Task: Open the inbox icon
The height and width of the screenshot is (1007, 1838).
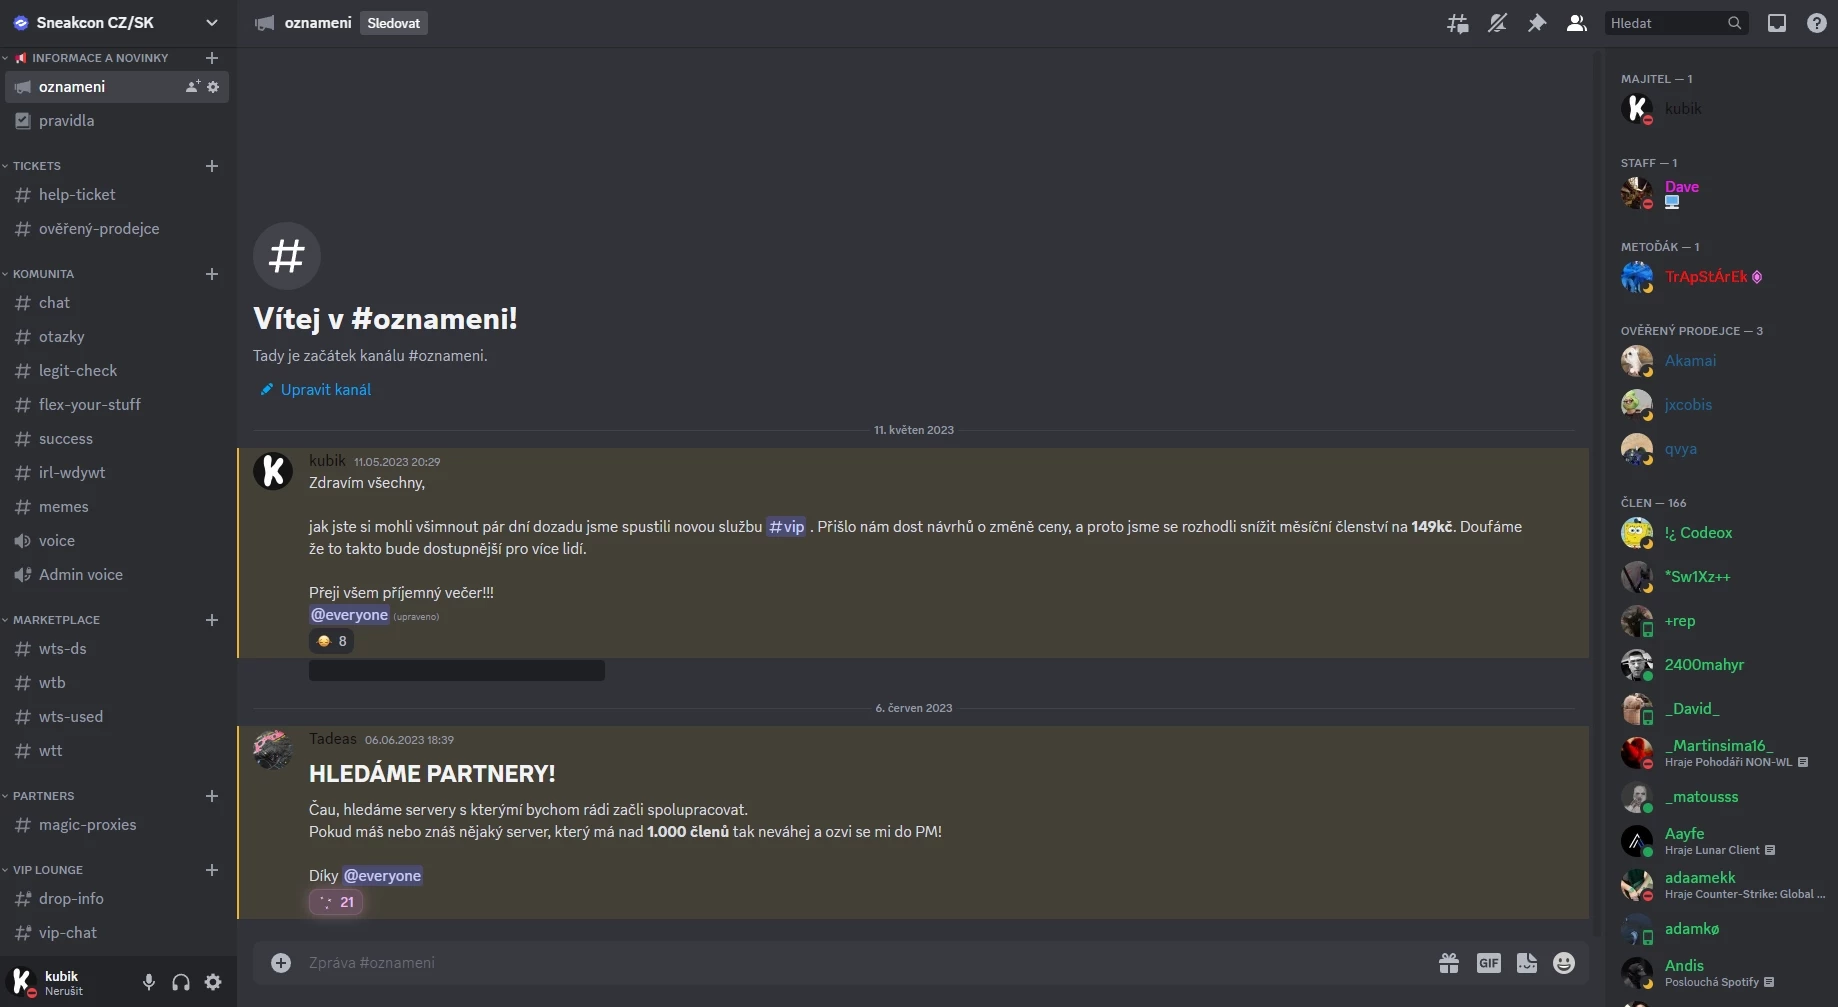Action: coord(1777,23)
